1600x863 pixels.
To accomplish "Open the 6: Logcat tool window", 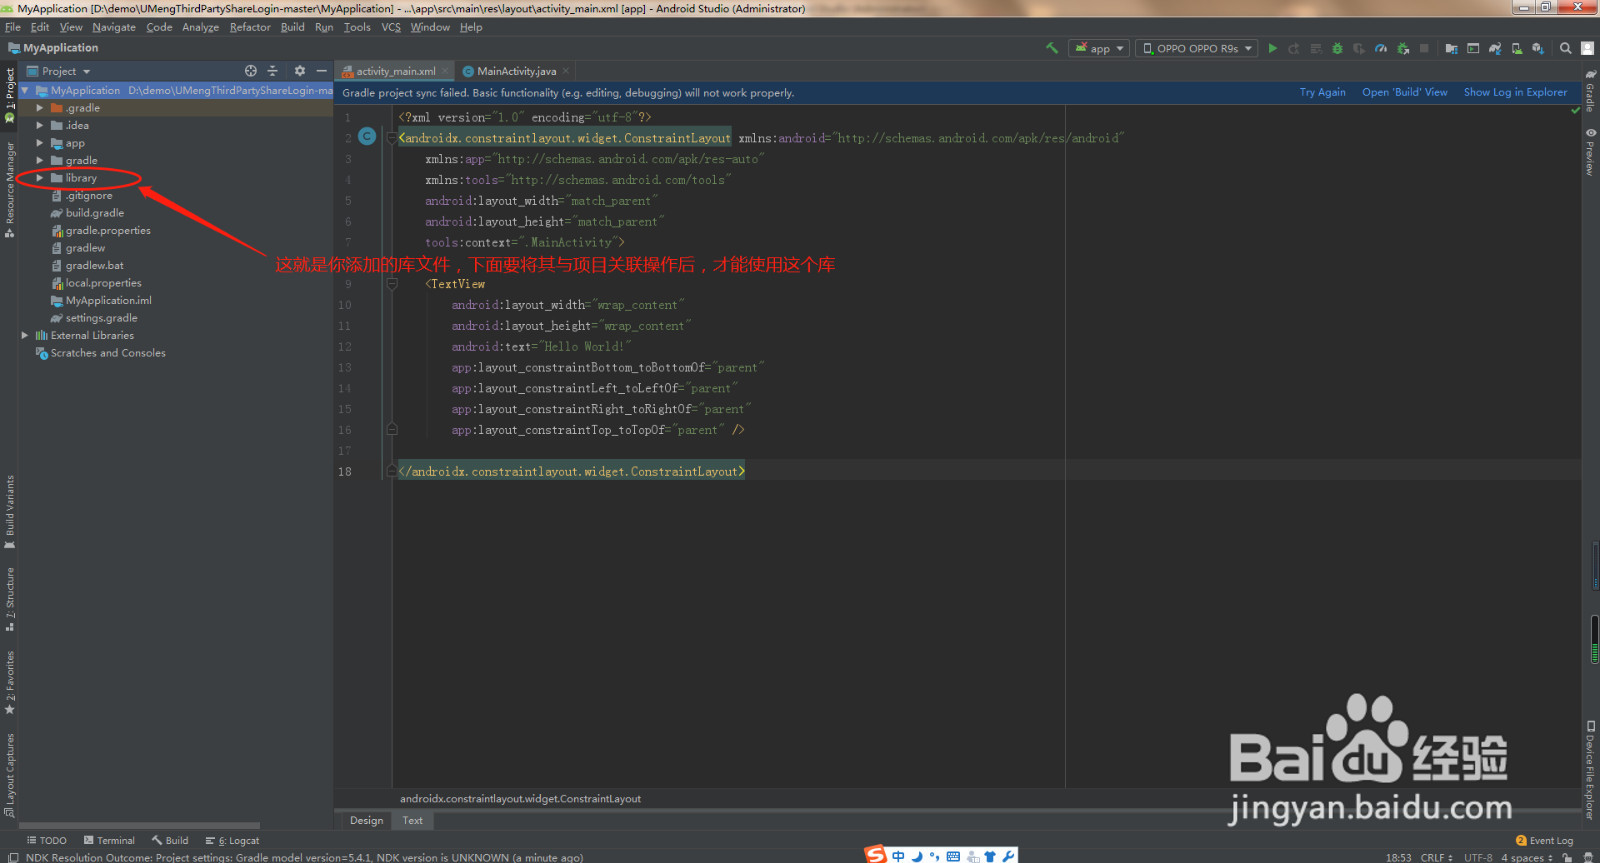I will (232, 840).
